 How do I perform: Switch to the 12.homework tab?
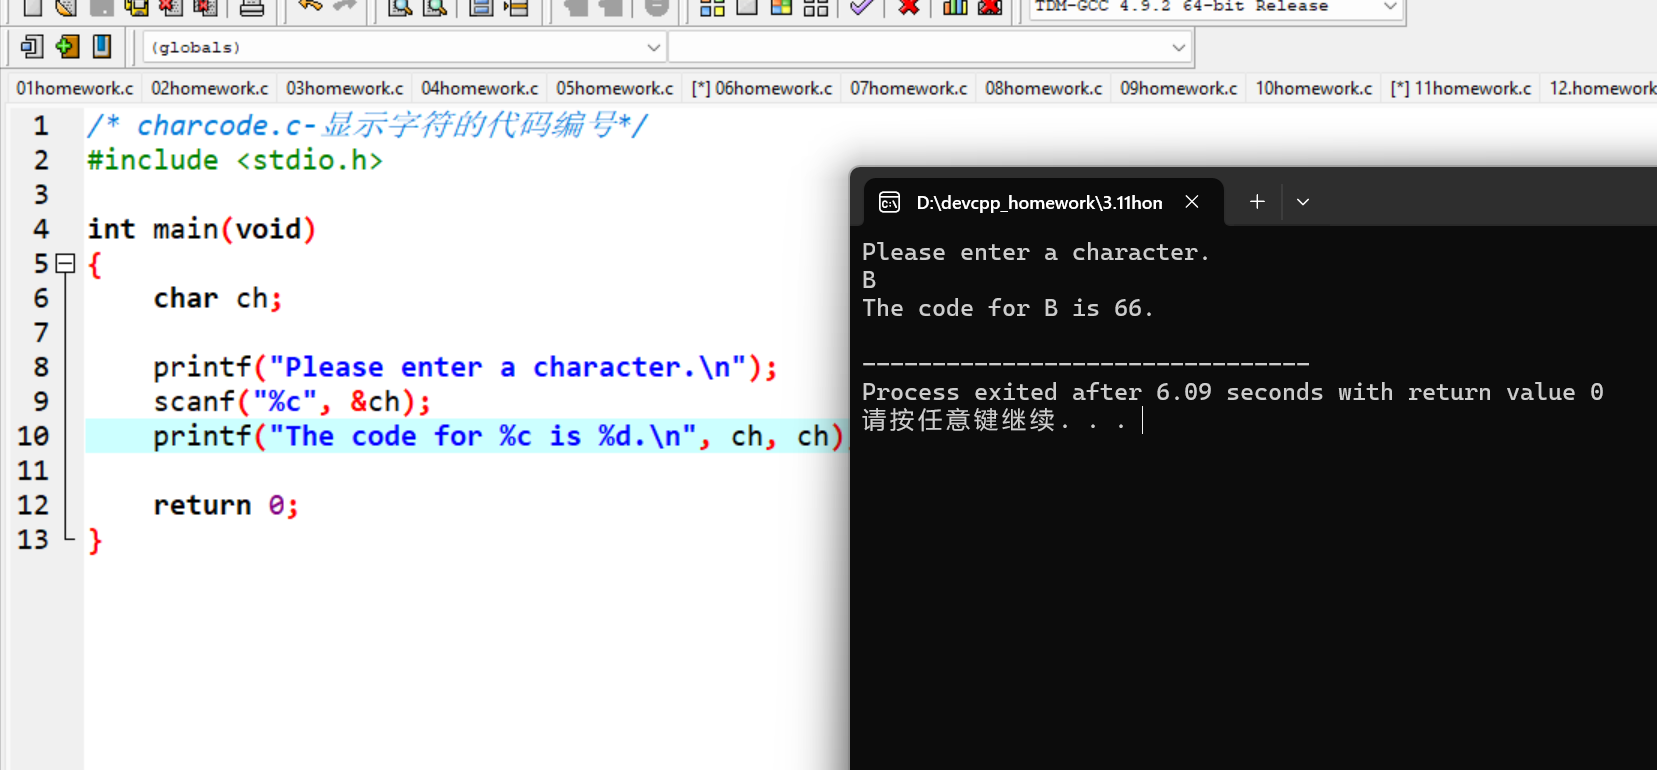[x=1600, y=88]
